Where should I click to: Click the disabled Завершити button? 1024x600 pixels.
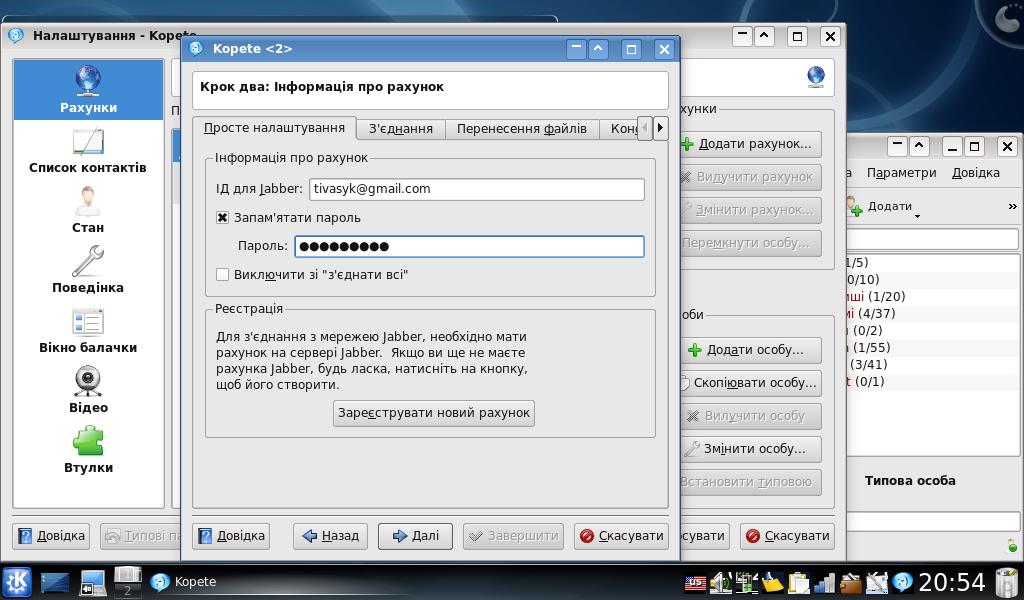pyautogui.click(x=513, y=536)
